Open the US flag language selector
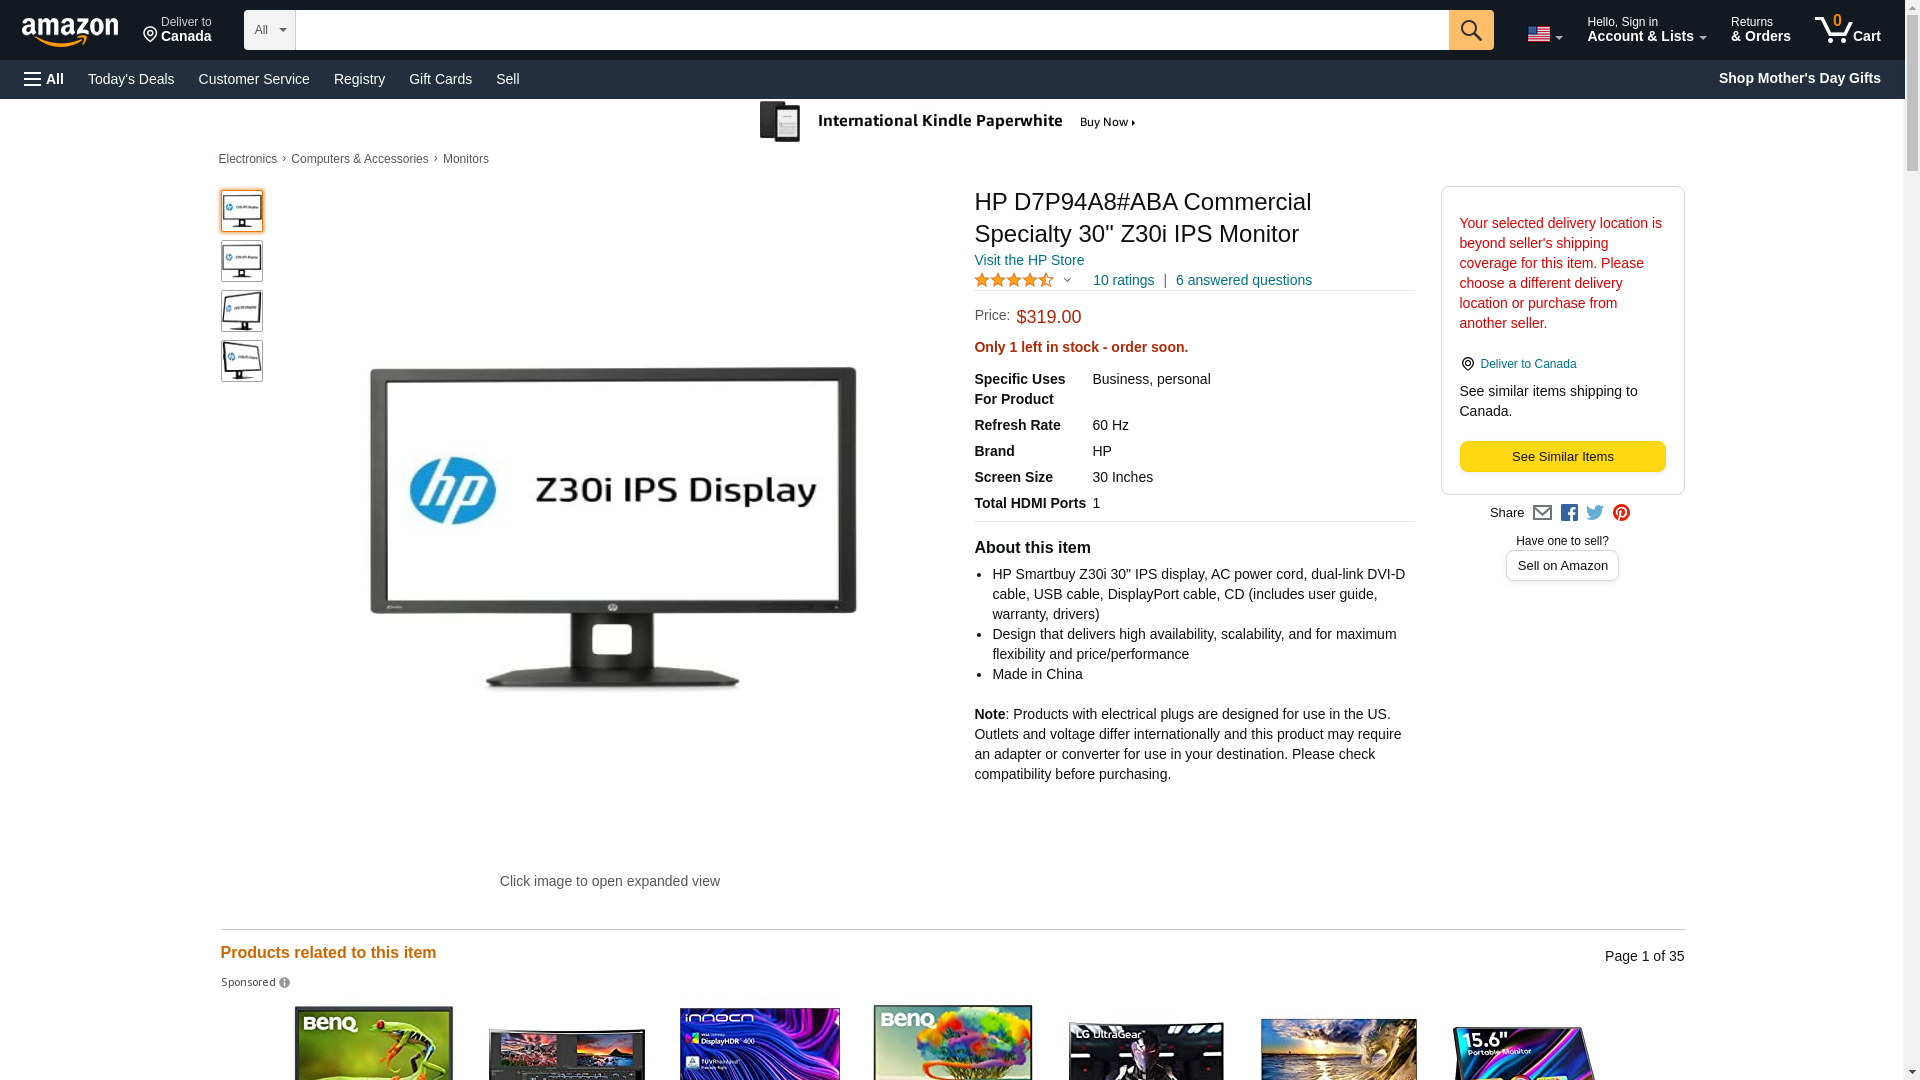 tap(1544, 34)
